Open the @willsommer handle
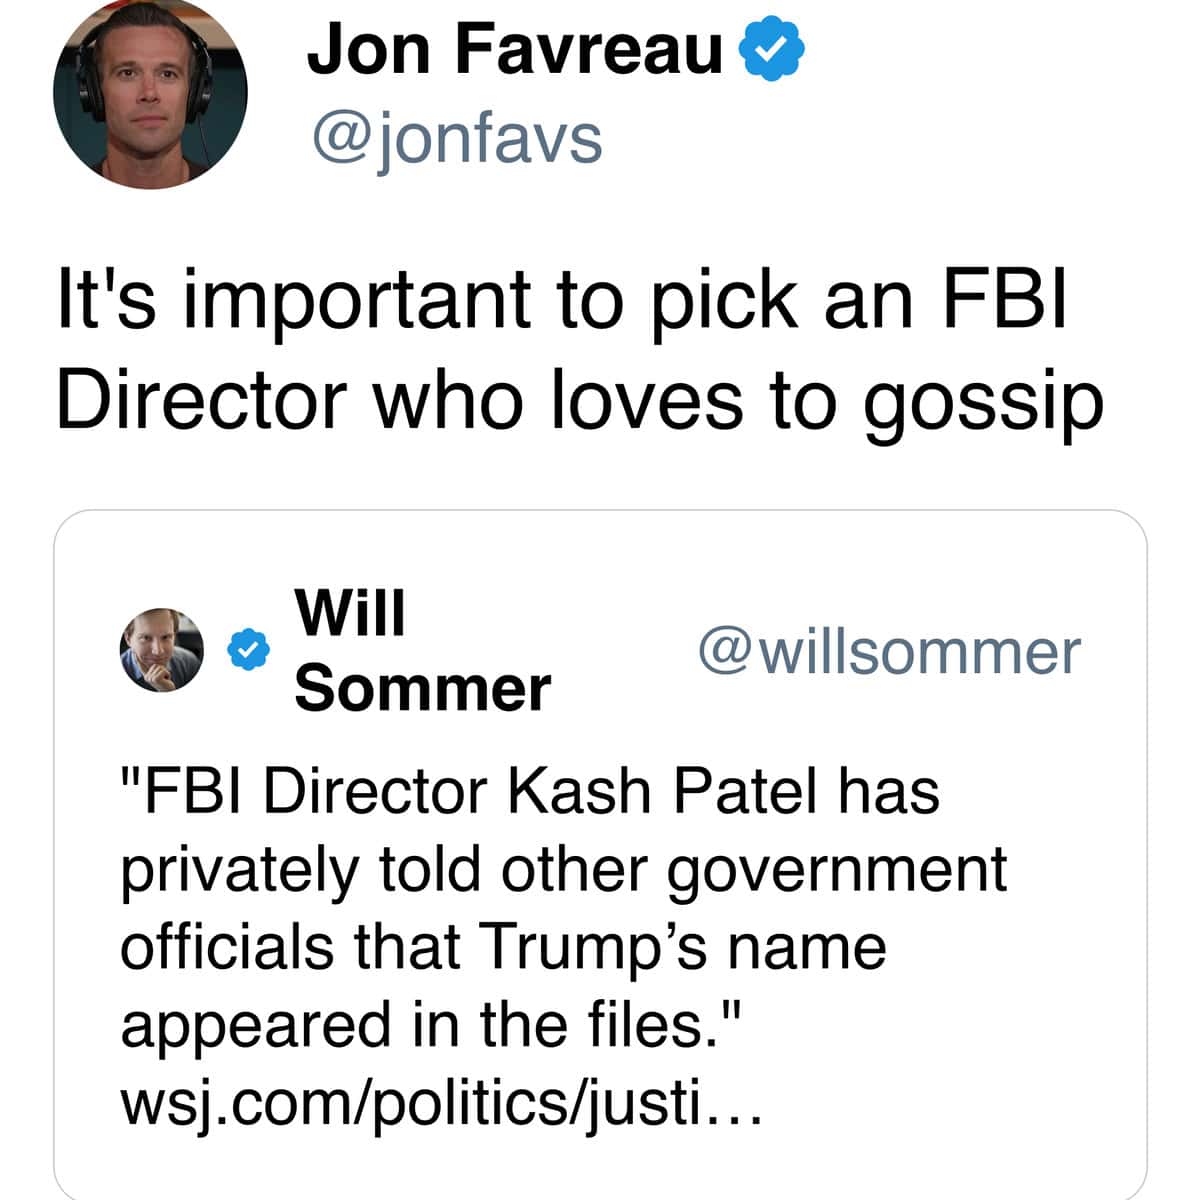 click(889, 651)
